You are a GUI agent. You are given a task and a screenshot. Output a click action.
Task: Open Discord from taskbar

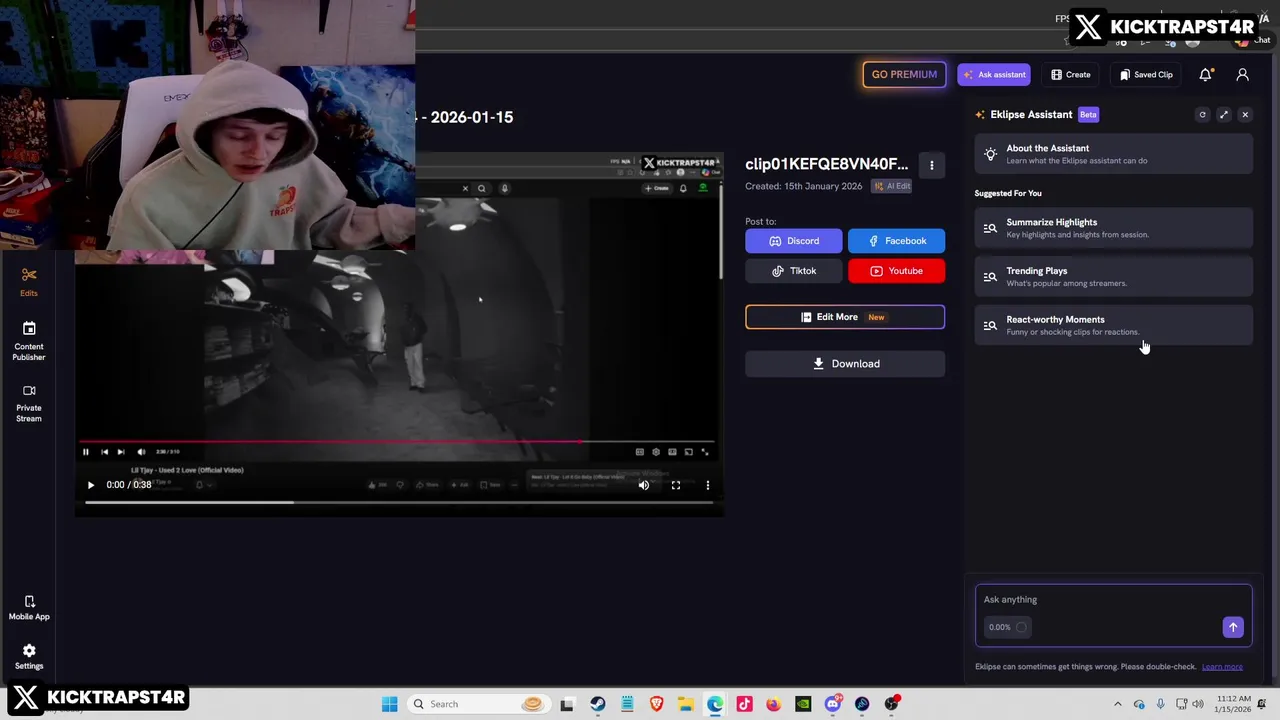tap(832, 704)
